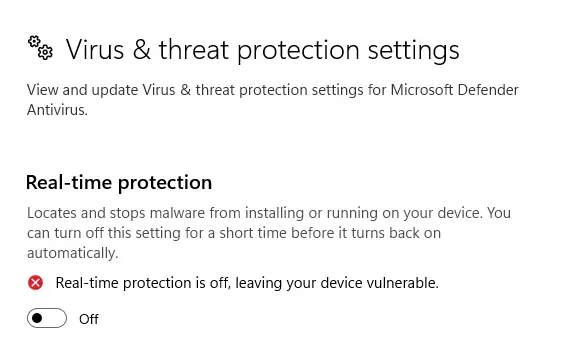Click the red X error status icon
Image resolution: width=573 pixels, height=362 pixels.
coord(35,283)
